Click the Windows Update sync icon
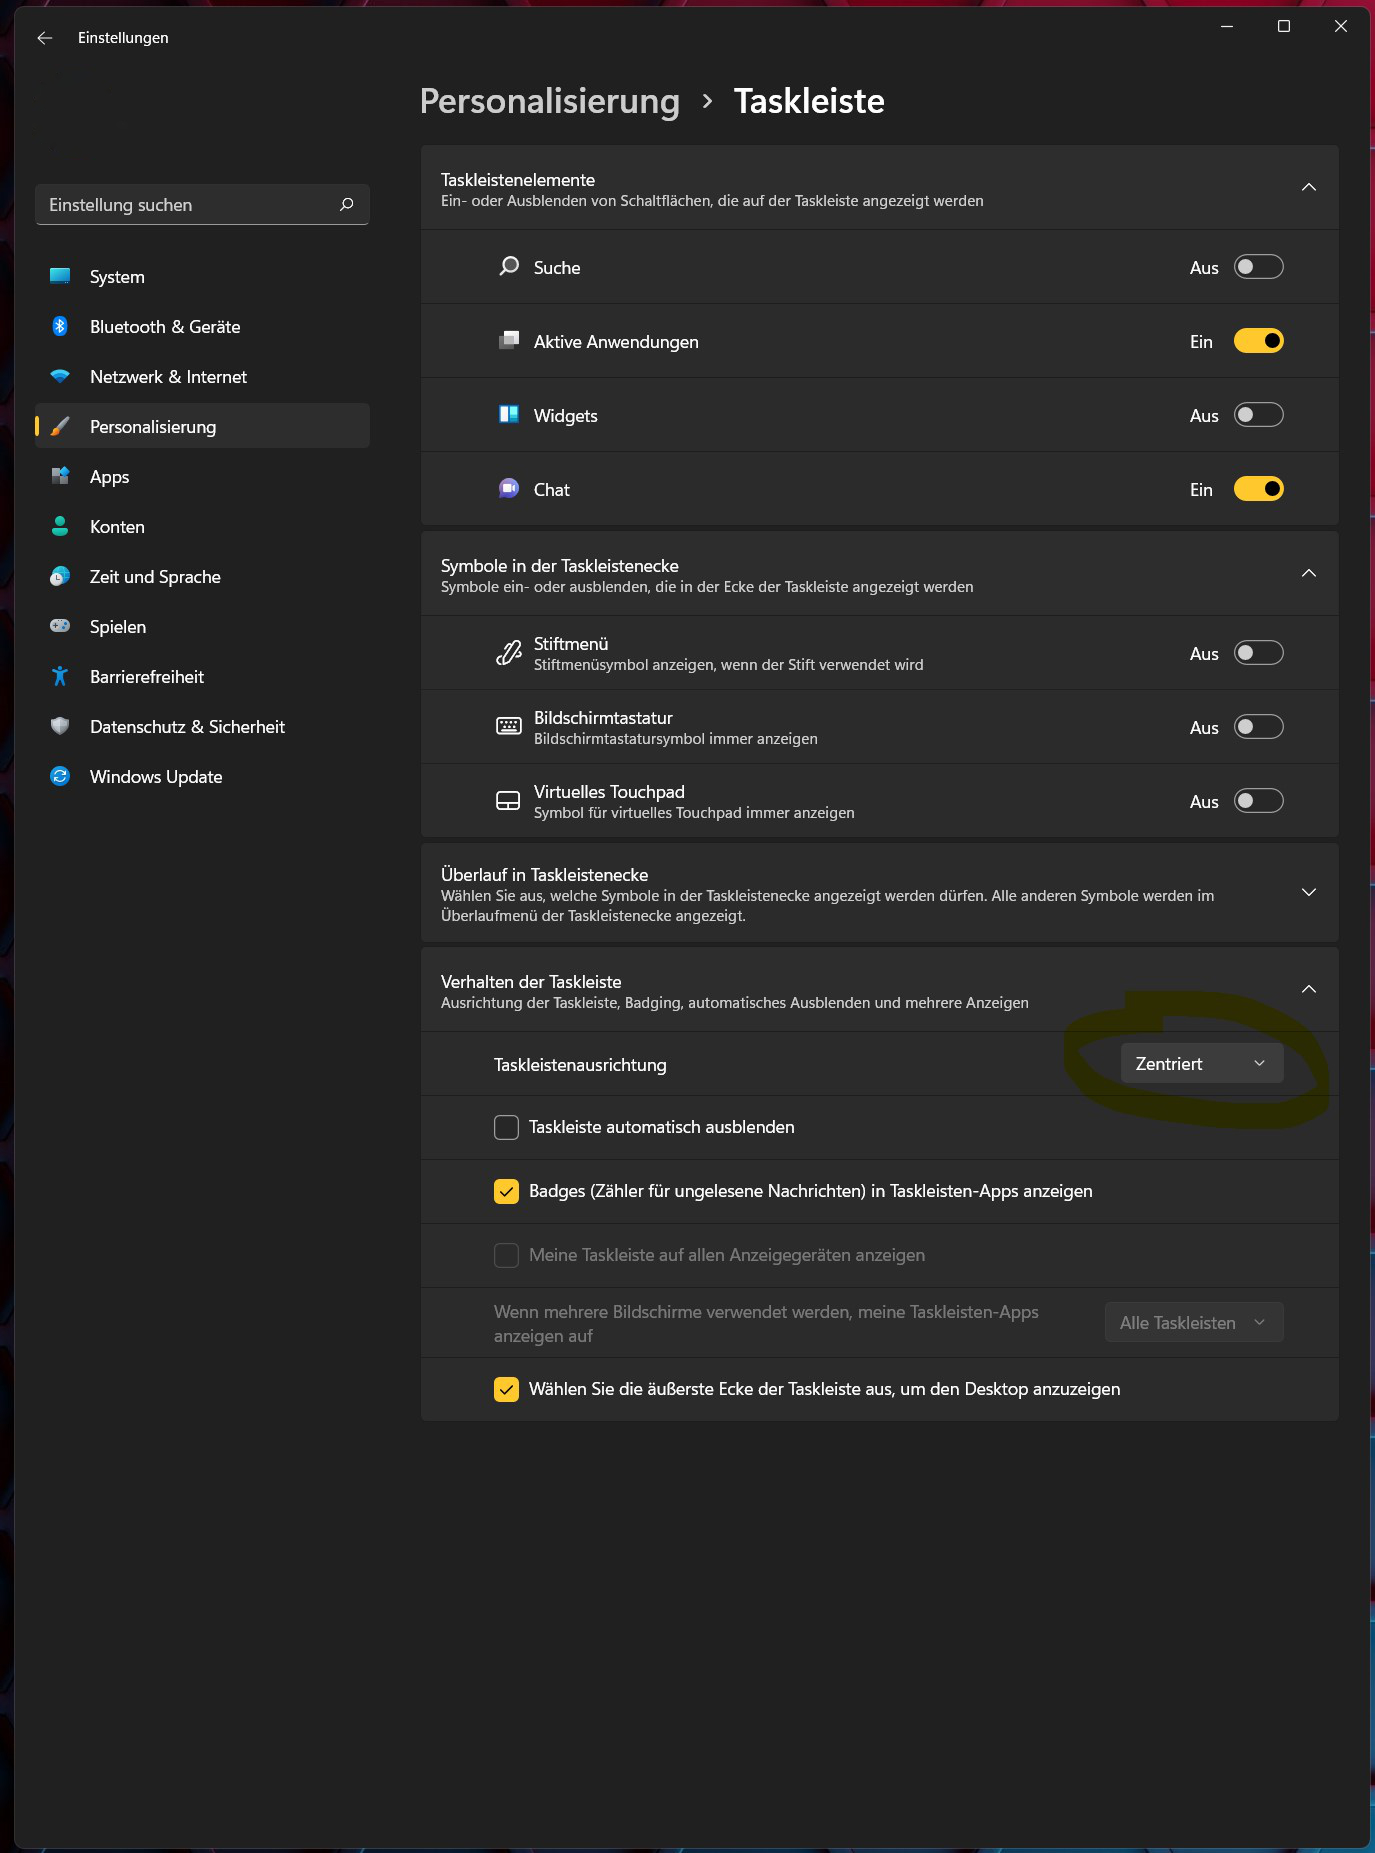 click(x=60, y=776)
